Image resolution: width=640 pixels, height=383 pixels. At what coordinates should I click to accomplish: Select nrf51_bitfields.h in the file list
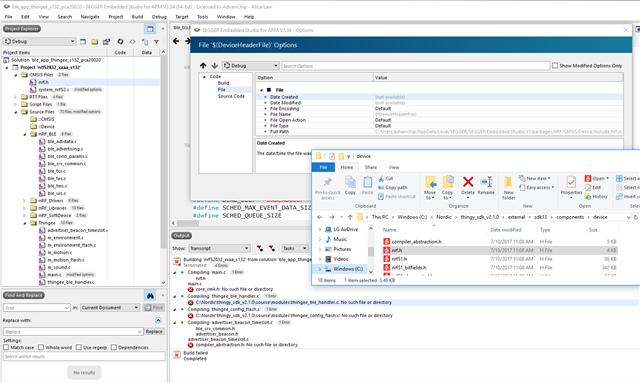click(x=409, y=267)
